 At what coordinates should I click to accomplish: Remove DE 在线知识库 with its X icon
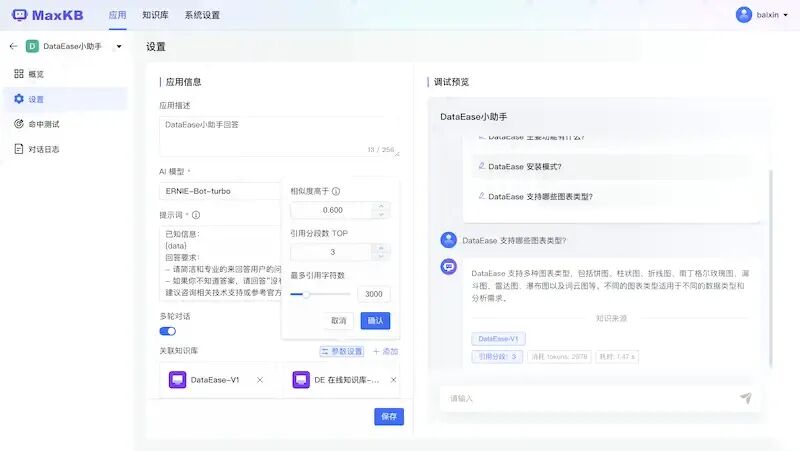pos(393,380)
